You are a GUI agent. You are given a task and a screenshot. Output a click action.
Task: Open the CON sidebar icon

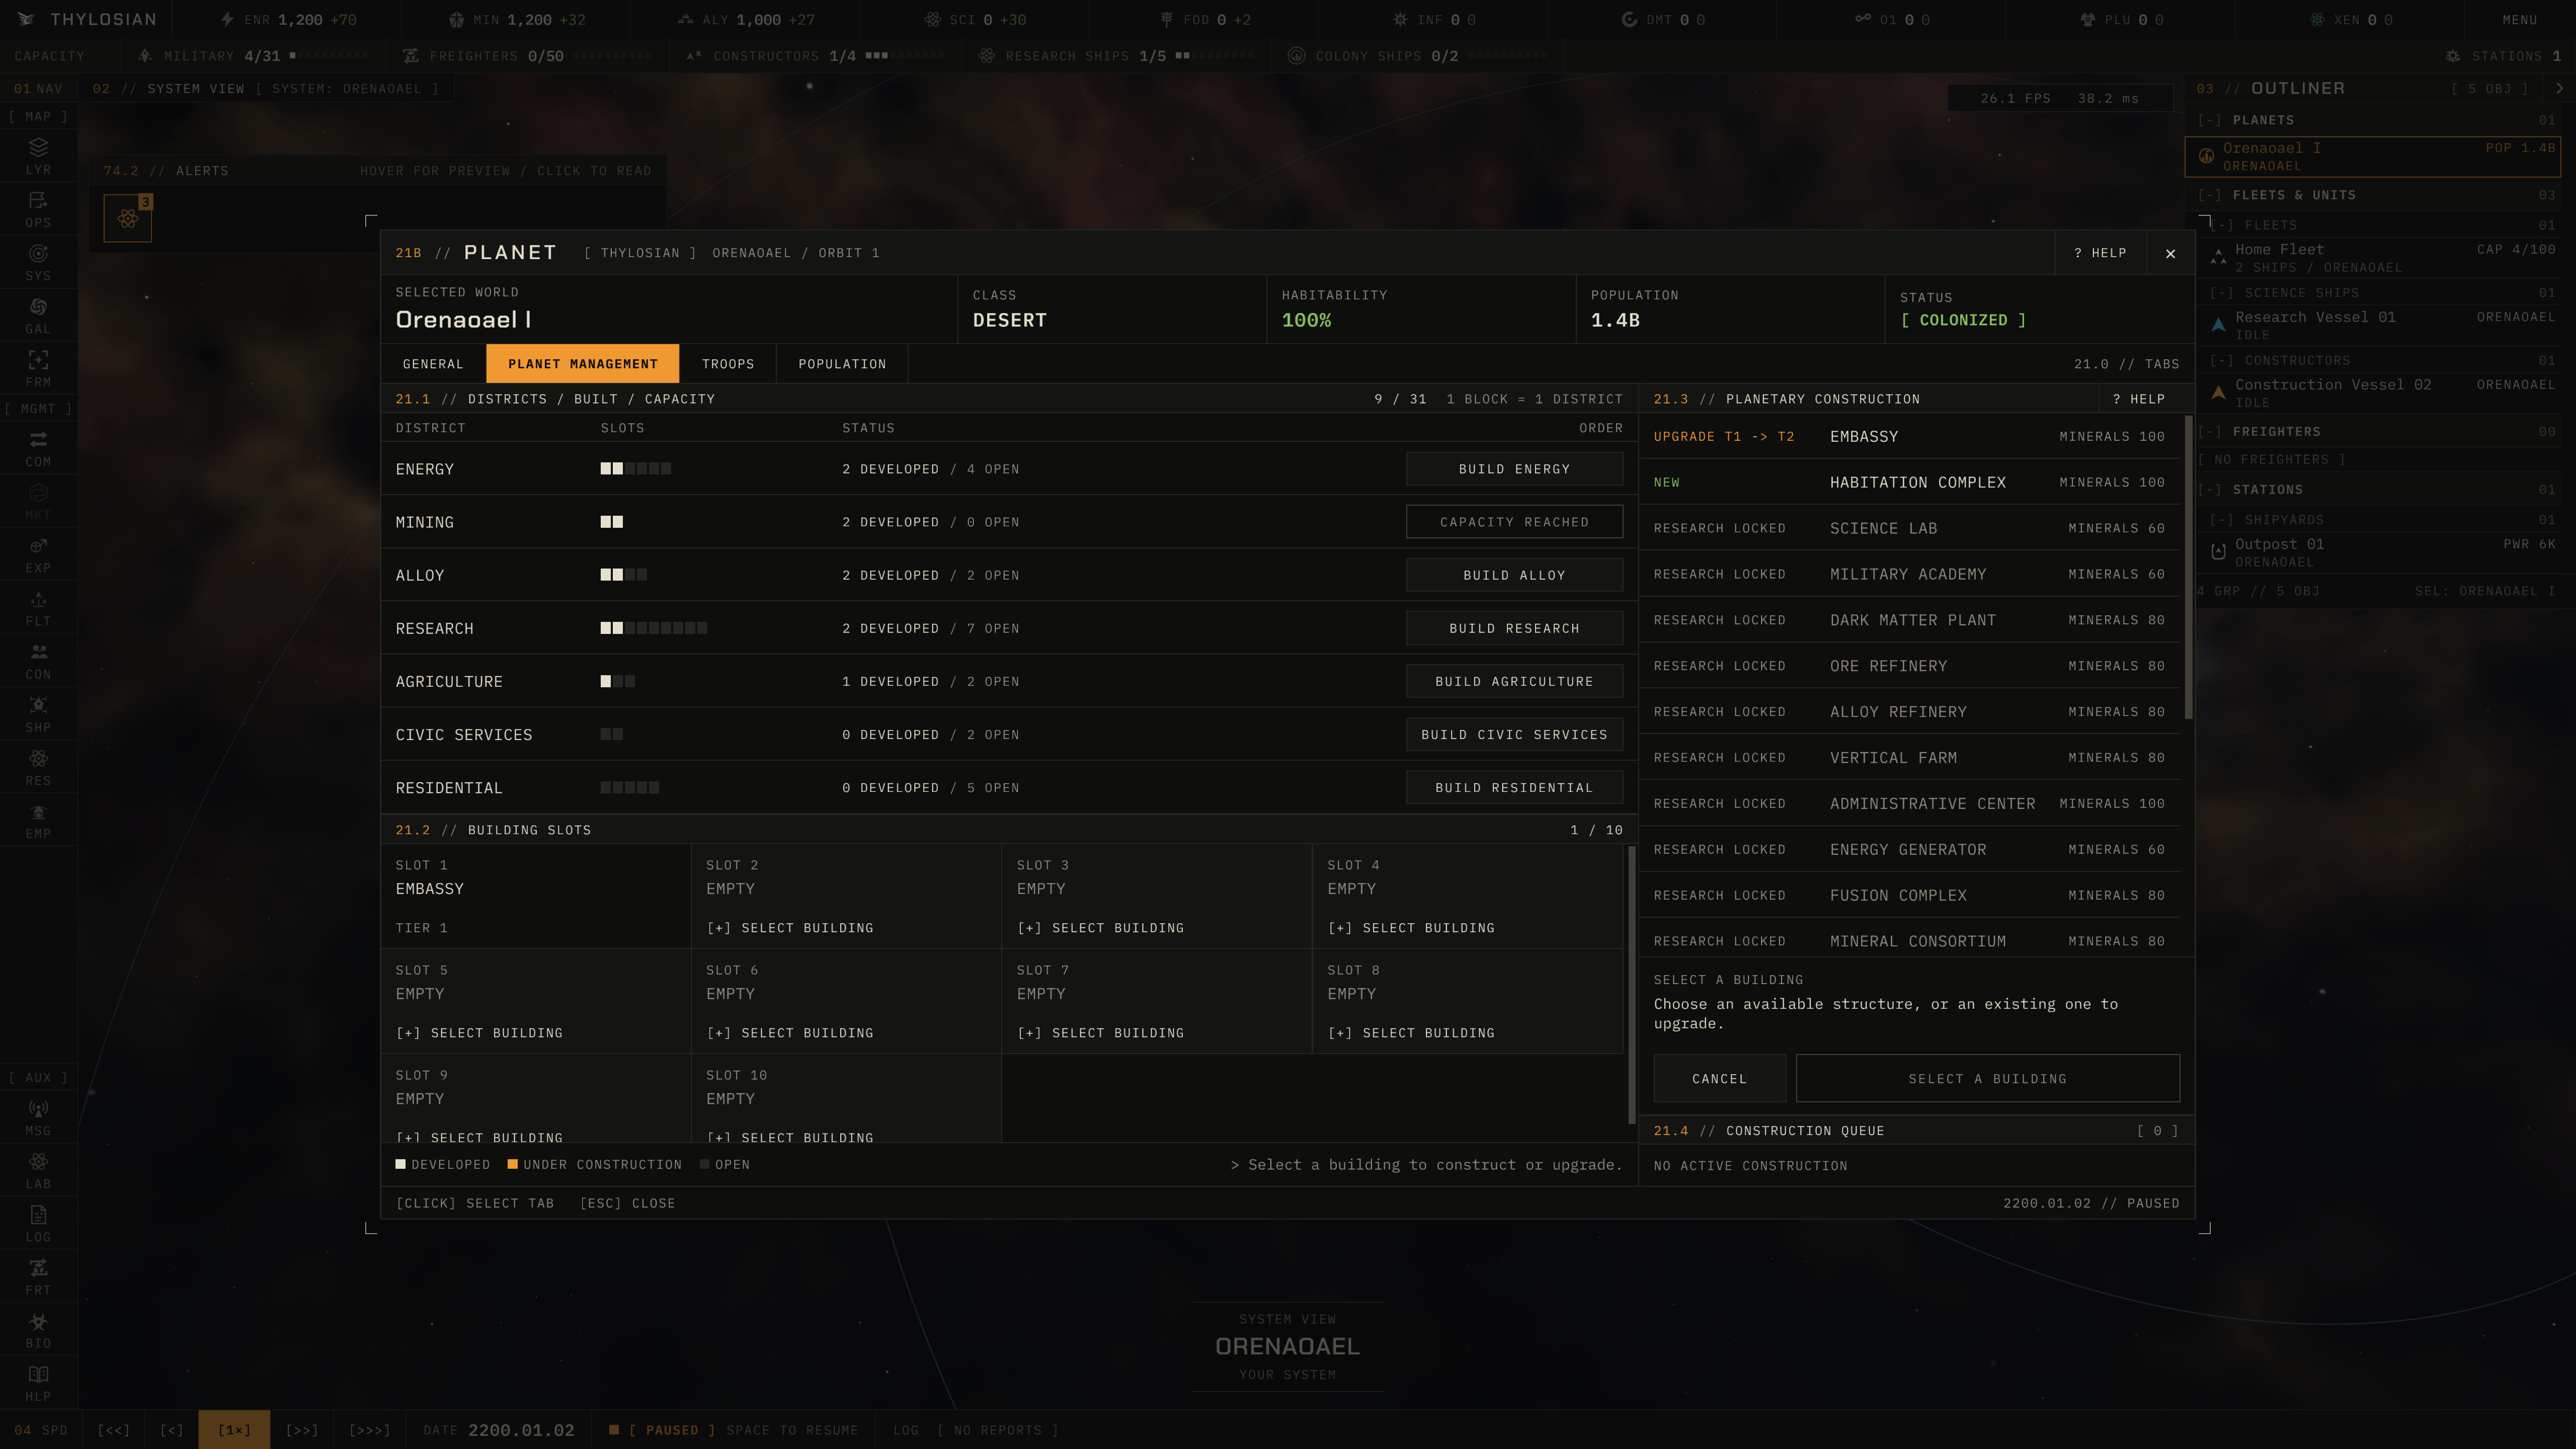(38, 660)
